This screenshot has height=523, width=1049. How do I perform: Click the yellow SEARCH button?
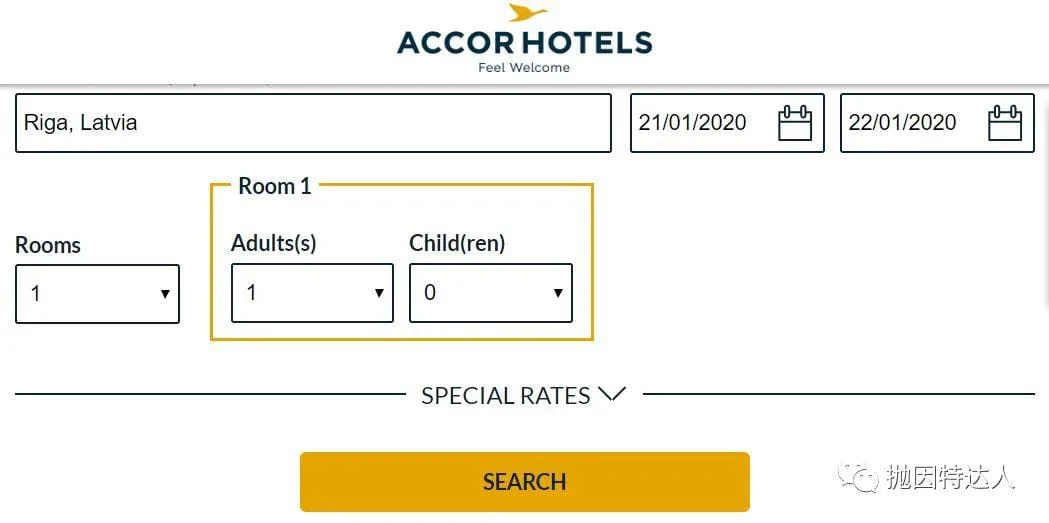(524, 482)
